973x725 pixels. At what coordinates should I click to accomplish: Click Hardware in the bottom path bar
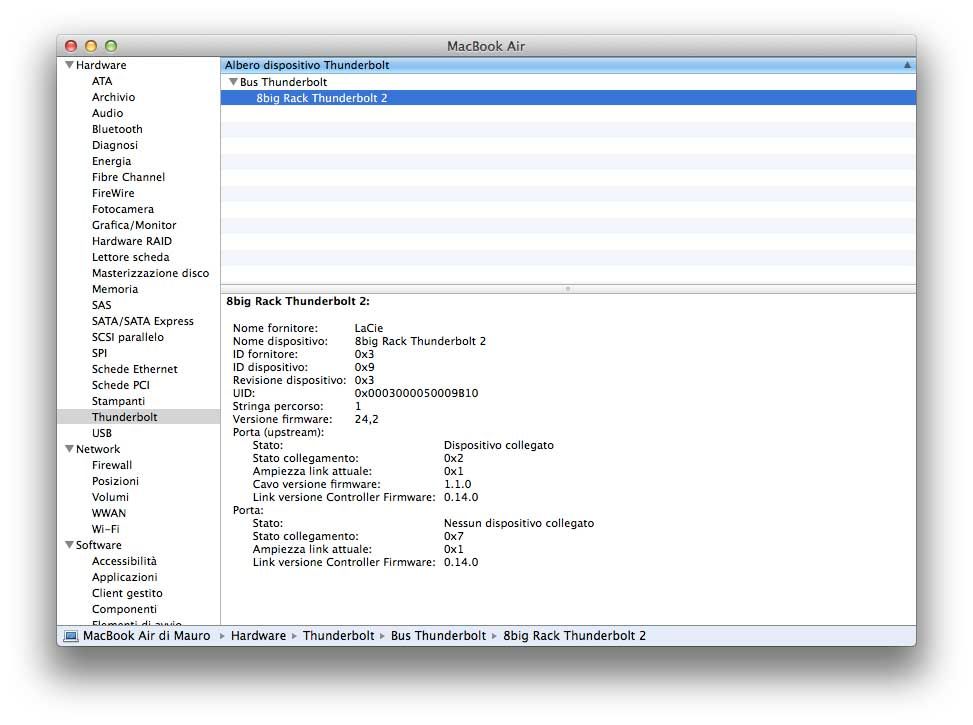pos(258,636)
